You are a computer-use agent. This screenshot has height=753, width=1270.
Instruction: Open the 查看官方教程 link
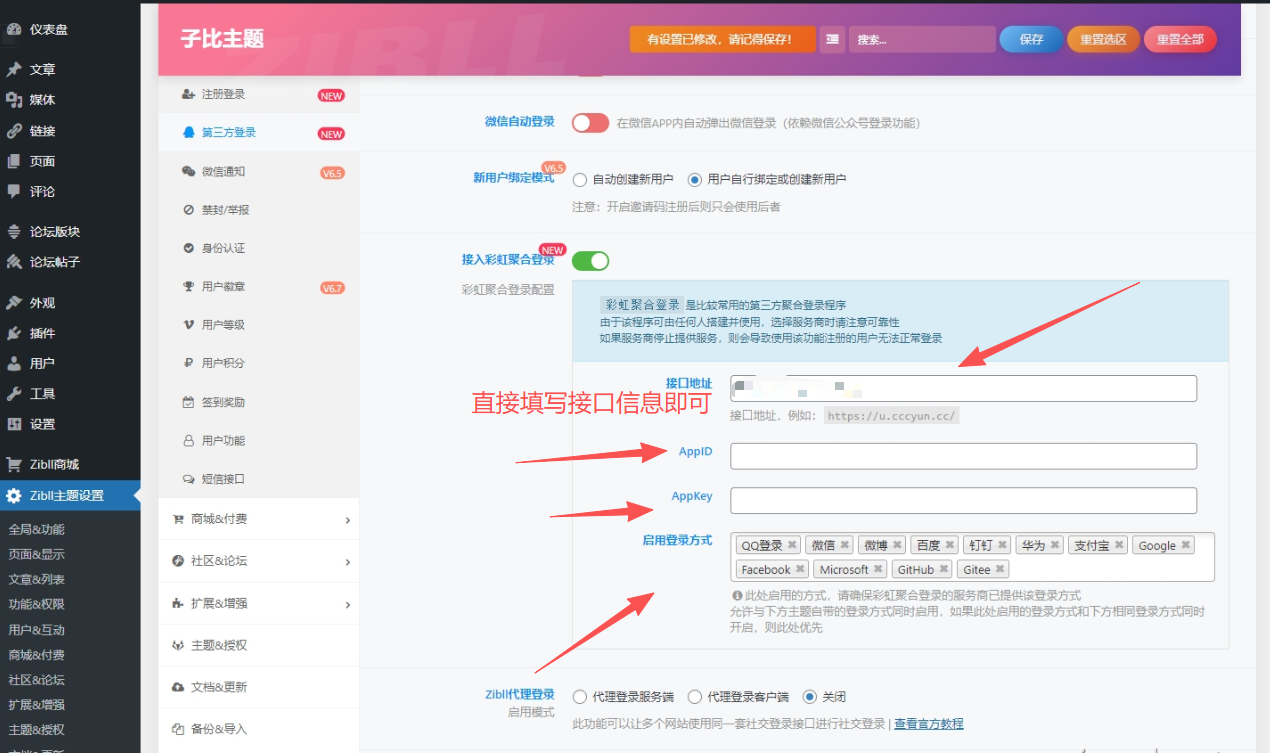coord(928,724)
